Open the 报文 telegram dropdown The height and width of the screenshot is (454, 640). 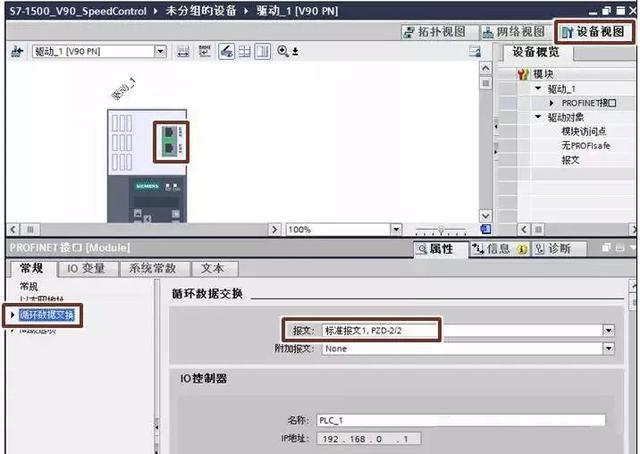pos(608,330)
